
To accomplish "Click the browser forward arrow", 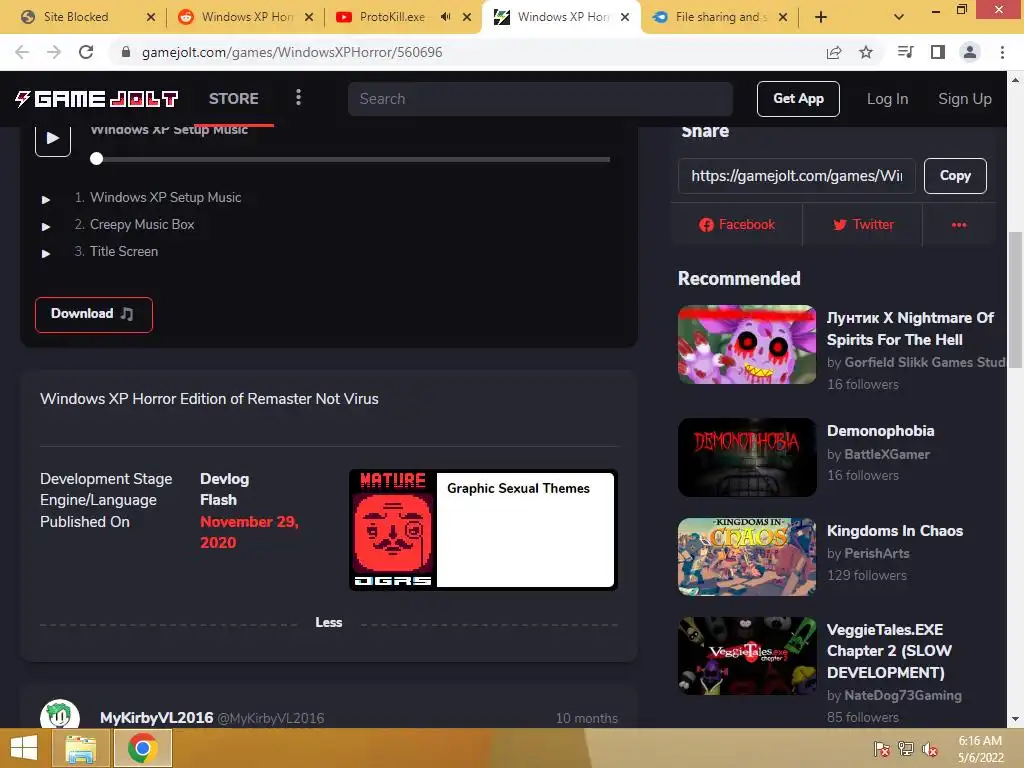I will (x=54, y=52).
